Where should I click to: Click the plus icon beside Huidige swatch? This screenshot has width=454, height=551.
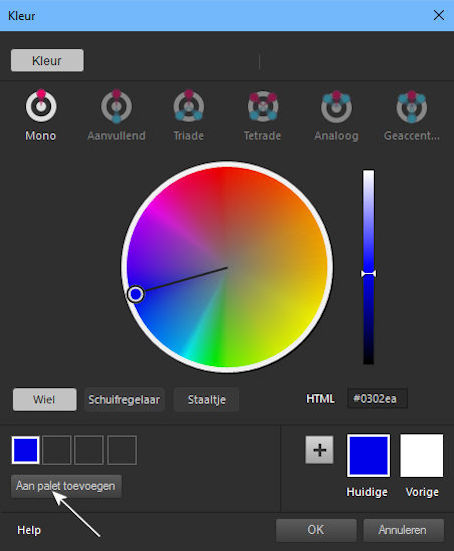(x=319, y=450)
